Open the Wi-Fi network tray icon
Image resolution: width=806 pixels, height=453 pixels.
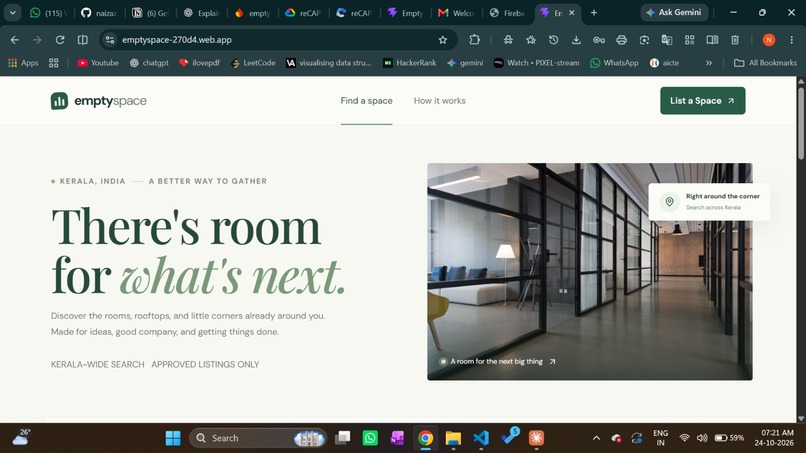point(684,438)
